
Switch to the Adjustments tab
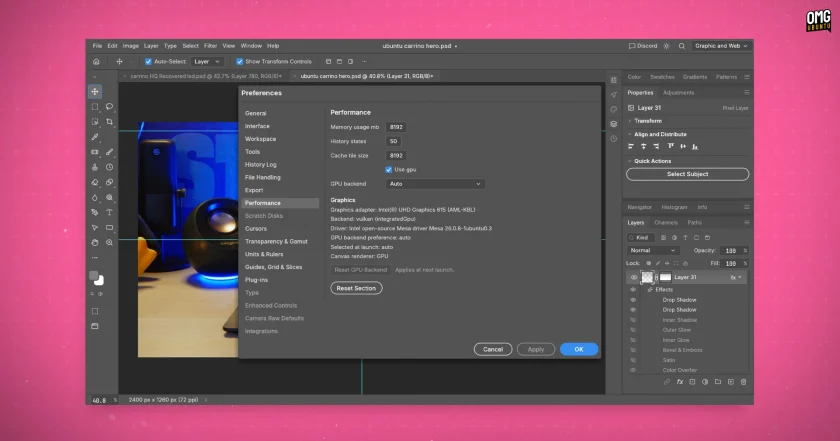(678, 93)
